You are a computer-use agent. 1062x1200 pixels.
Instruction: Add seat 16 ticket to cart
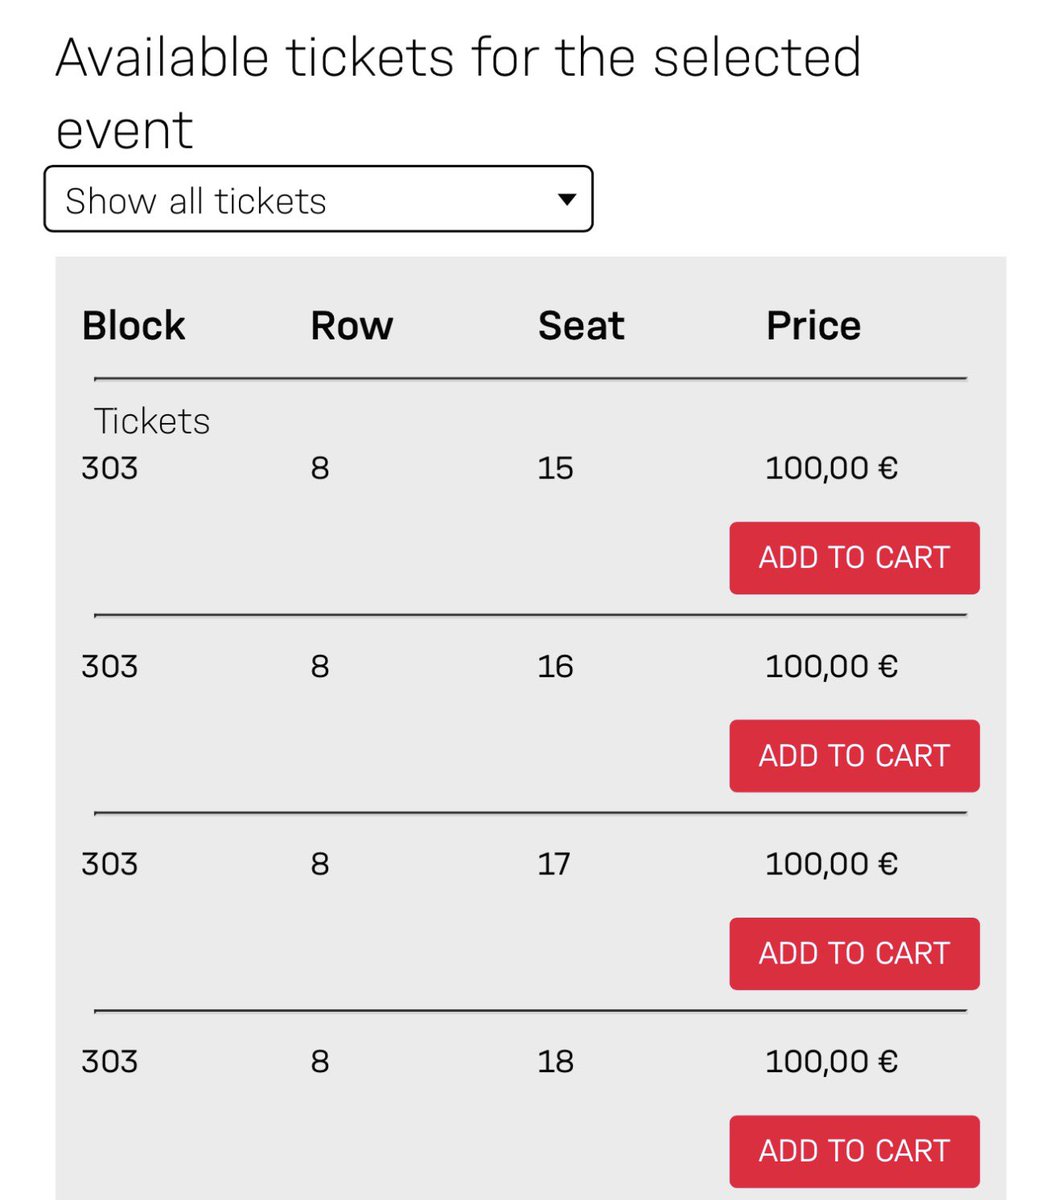(854, 756)
